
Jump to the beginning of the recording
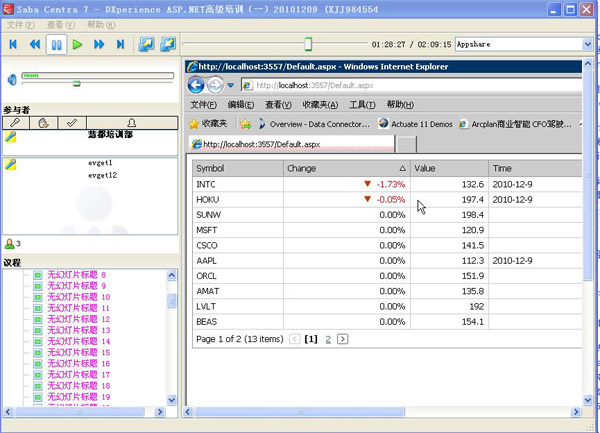(13, 45)
